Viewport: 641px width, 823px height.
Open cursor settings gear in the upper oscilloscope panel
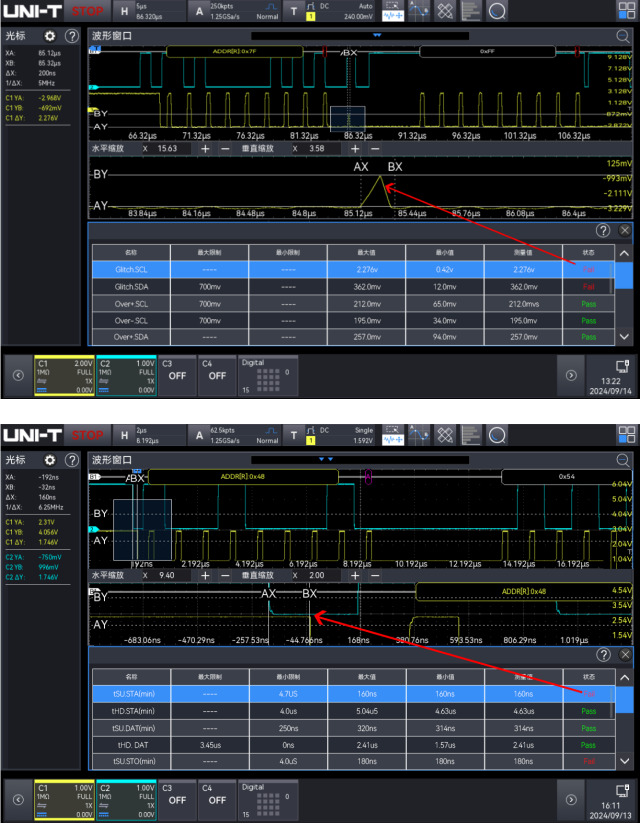click(49, 36)
